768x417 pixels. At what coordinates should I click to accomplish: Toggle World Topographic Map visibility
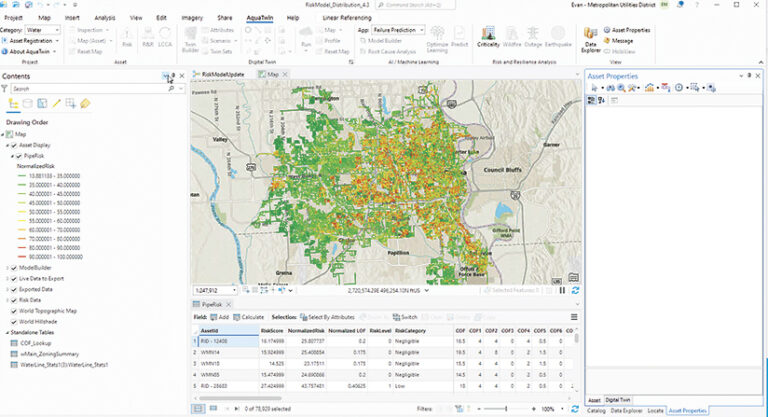coord(14,311)
